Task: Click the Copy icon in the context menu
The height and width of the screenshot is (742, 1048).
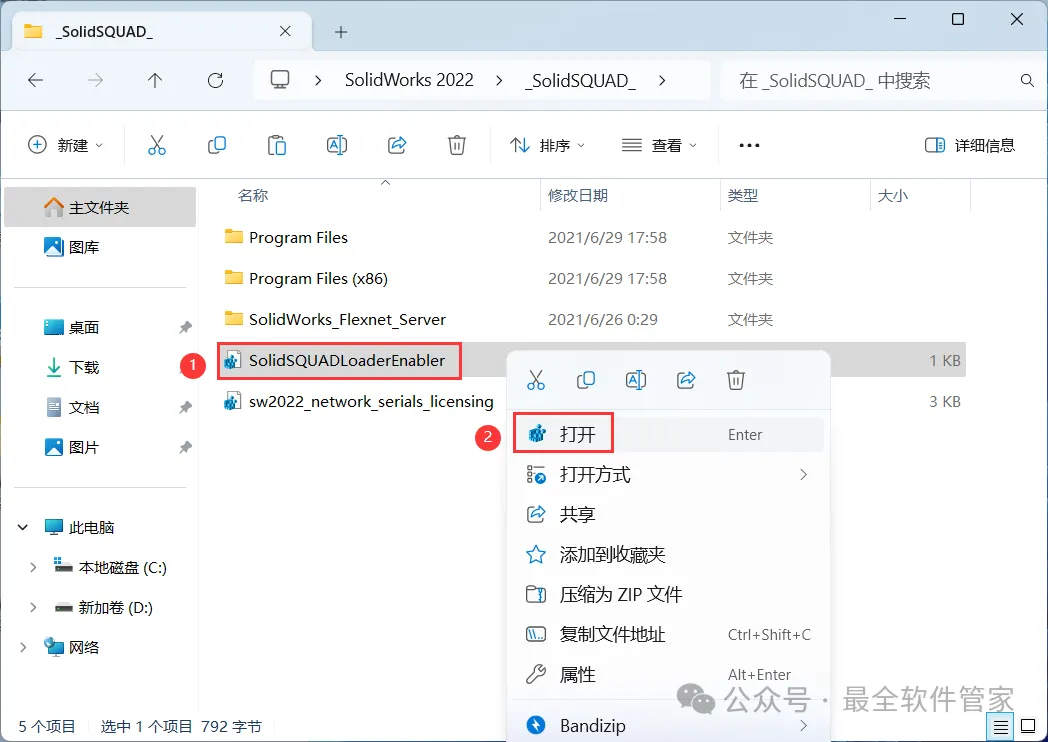Action: (x=585, y=380)
